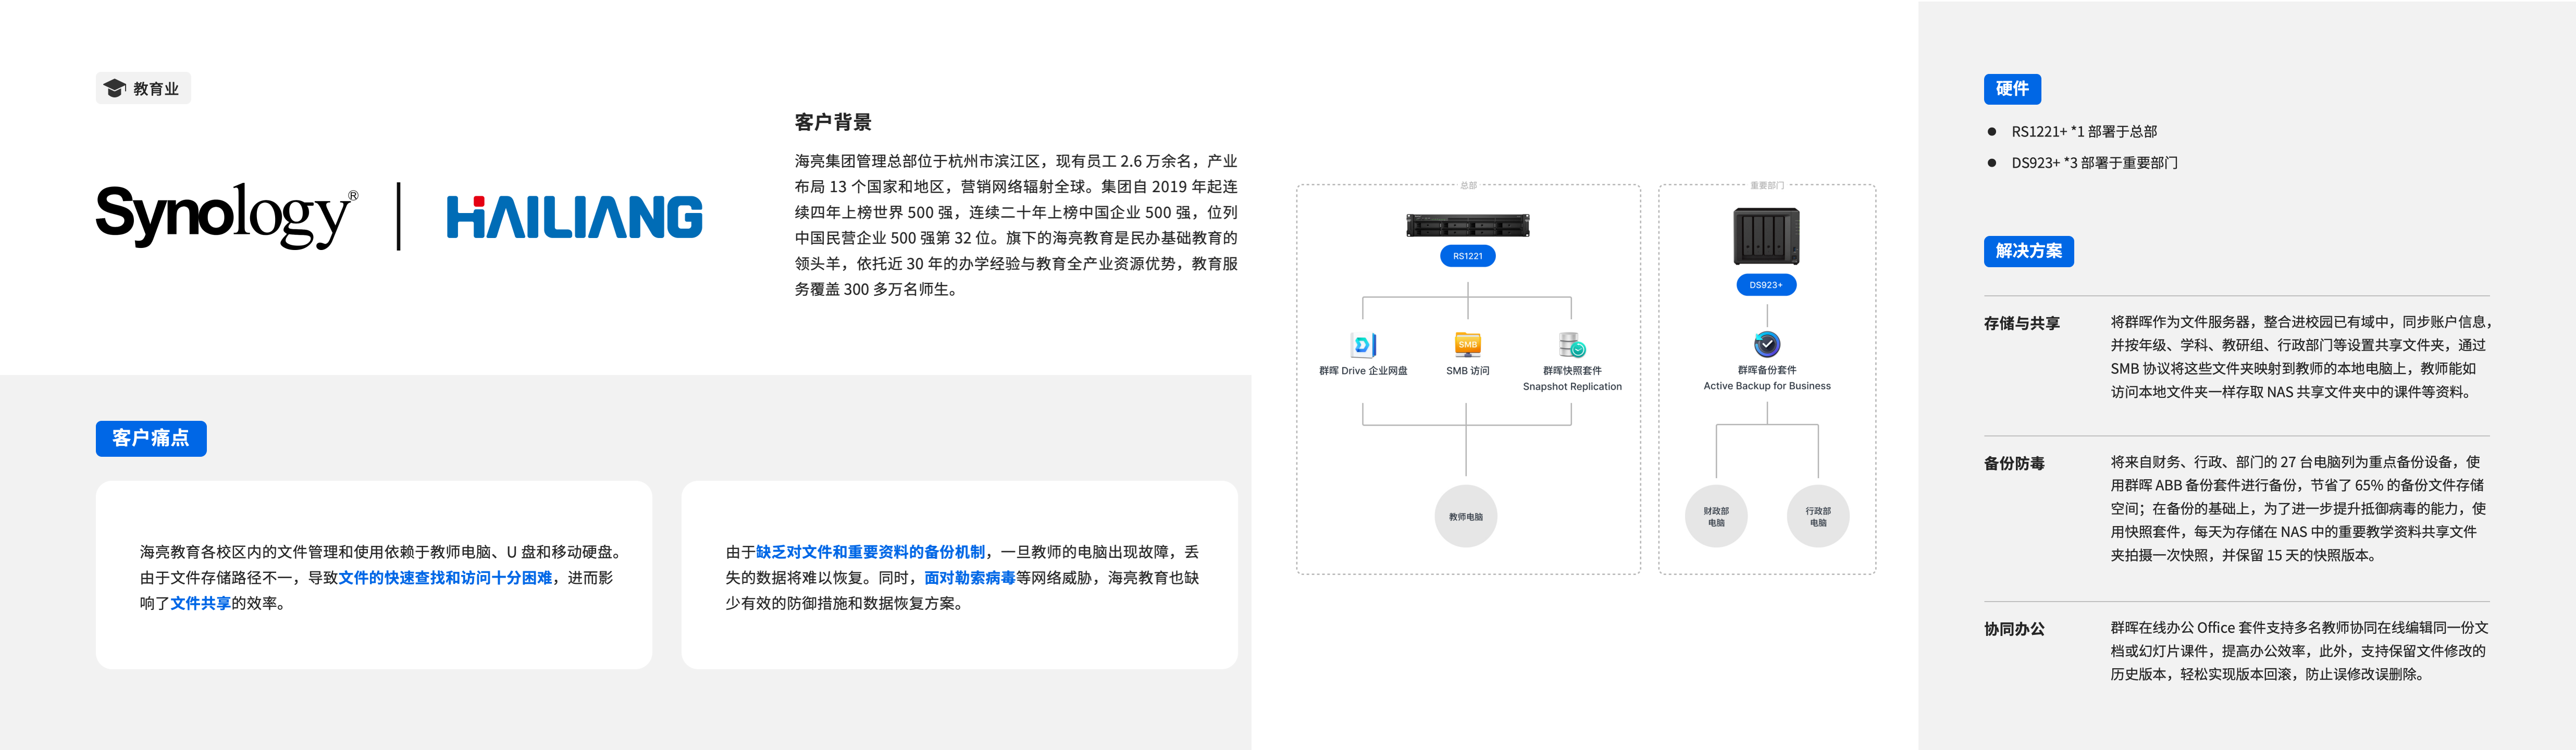2576x750 pixels.
Task: Click the DS923+ NAS device image
Action: coord(1766,236)
